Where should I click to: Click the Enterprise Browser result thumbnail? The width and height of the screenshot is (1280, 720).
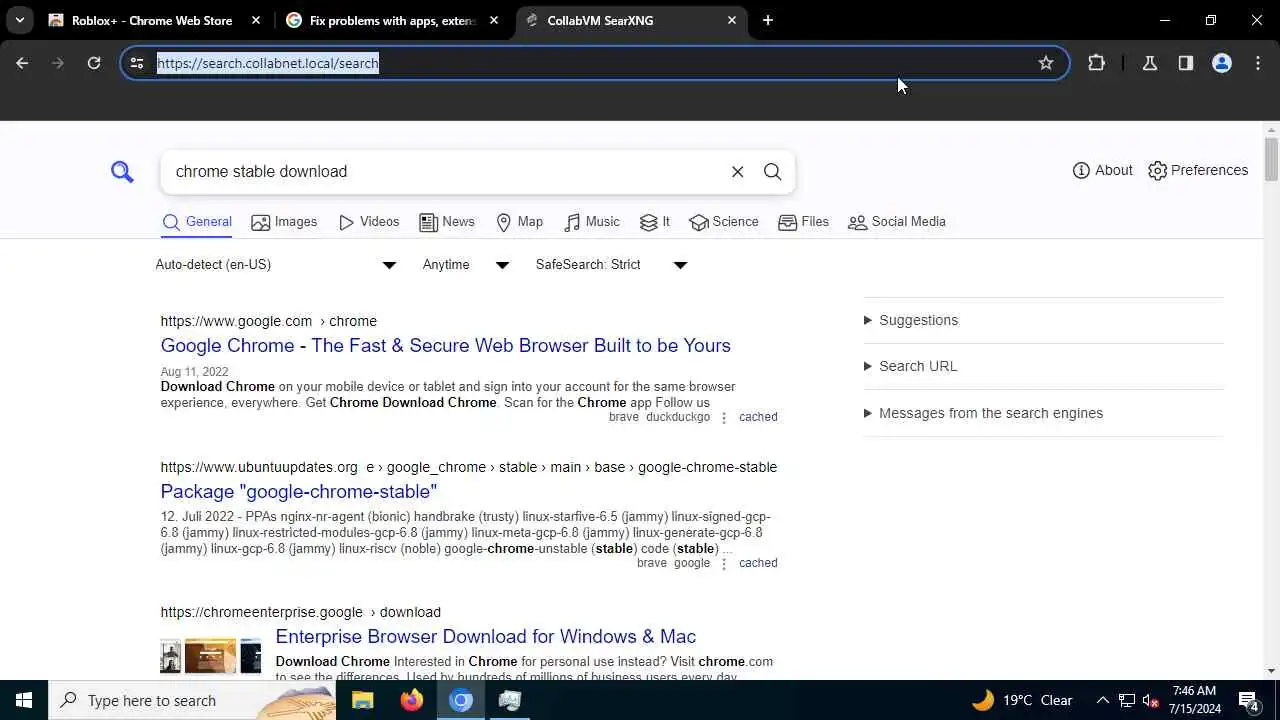[x=211, y=656]
